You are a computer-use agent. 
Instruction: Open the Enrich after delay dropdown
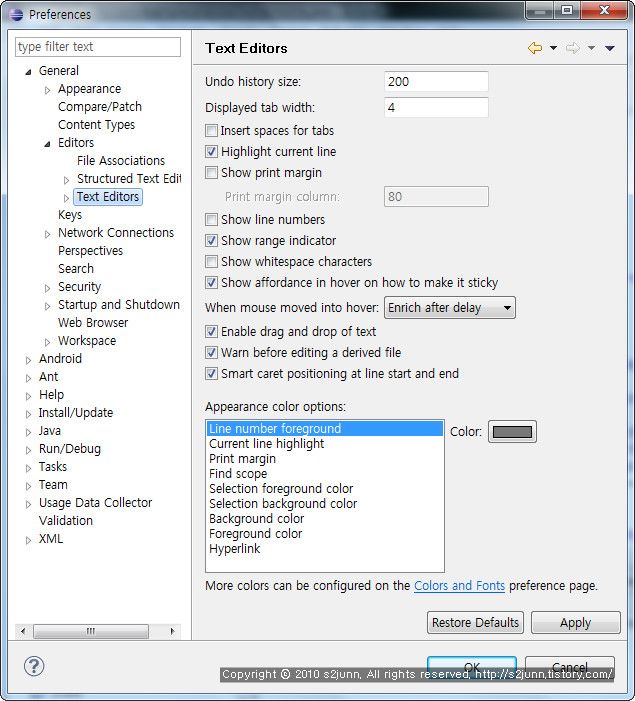pos(450,308)
